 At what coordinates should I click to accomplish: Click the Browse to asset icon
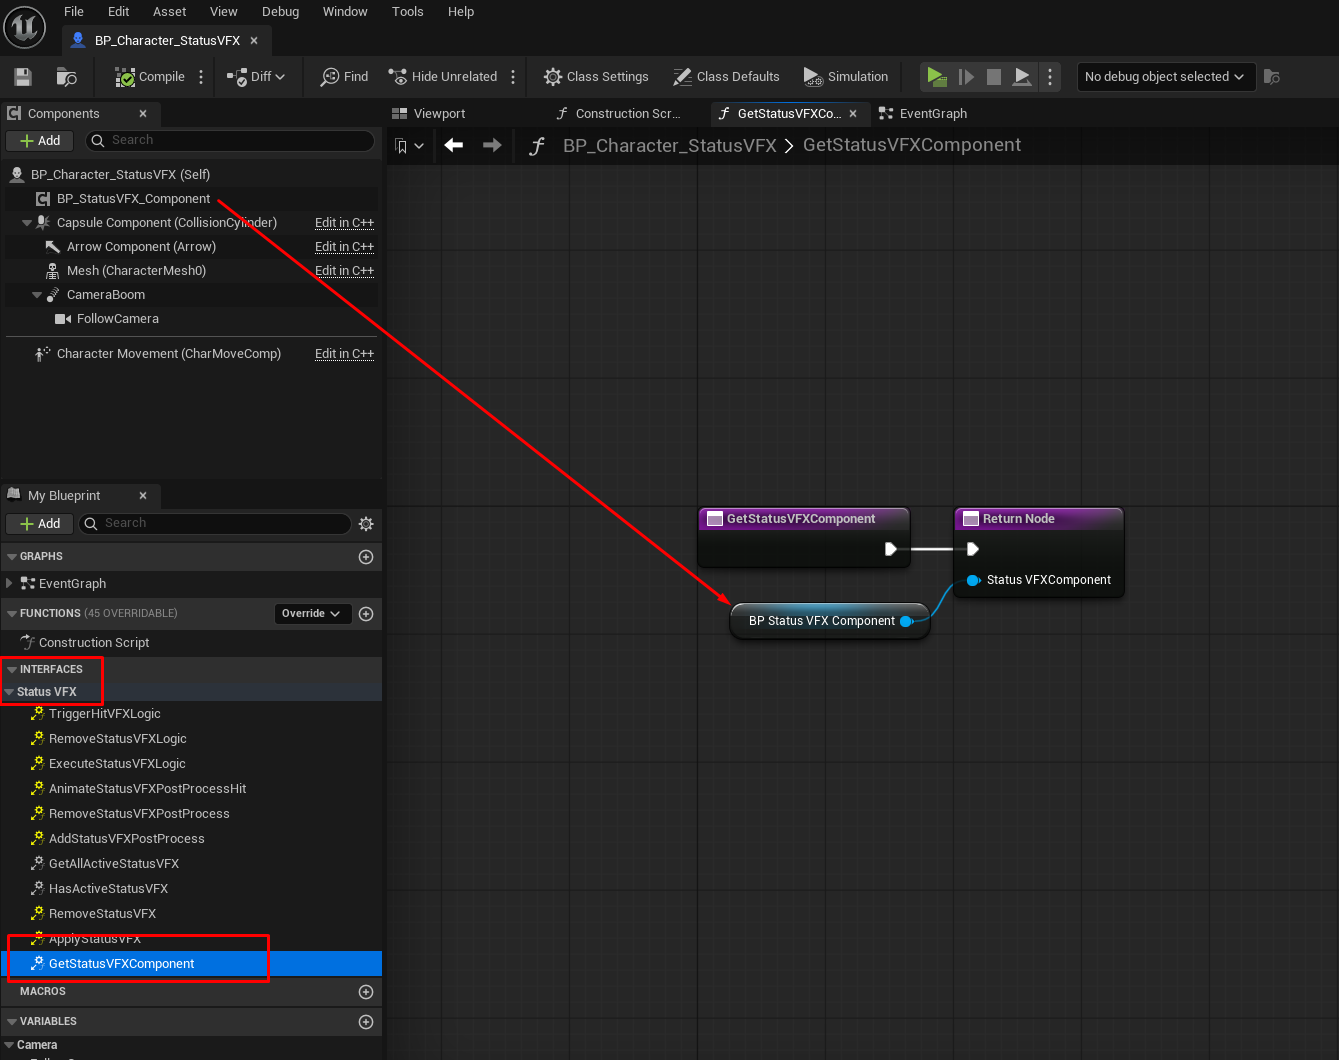pos(67,77)
